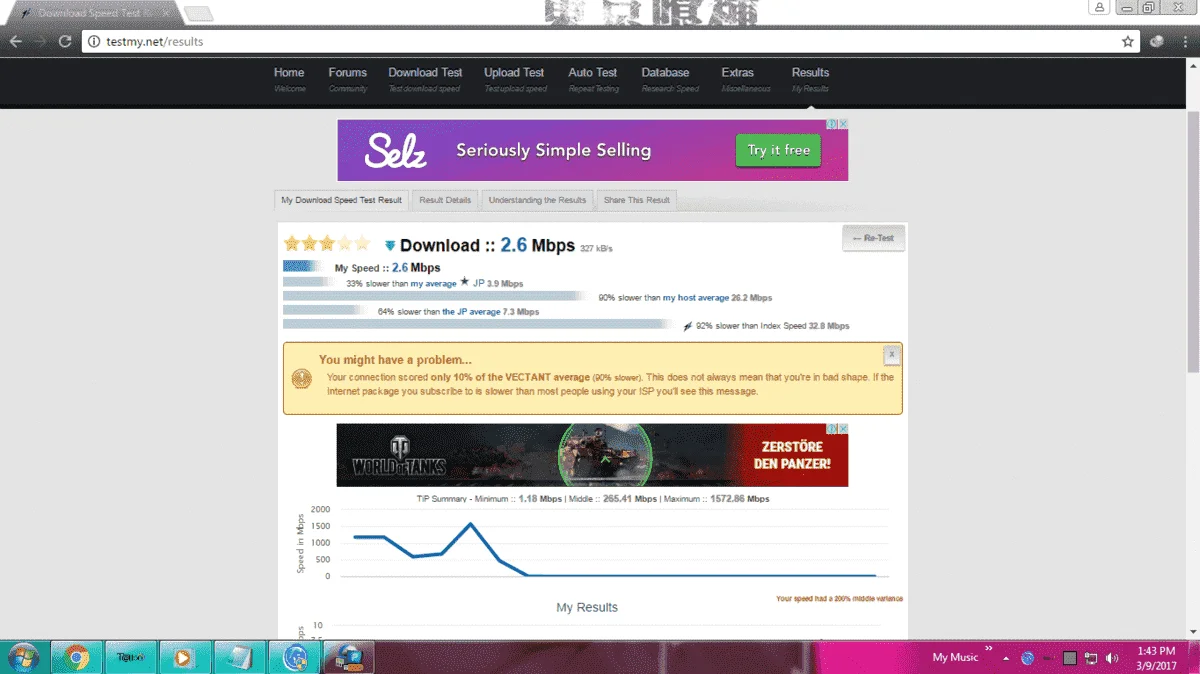Click the network tray icon
The height and width of the screenshot is (674, 1200).
click(x=1091, y=658)
